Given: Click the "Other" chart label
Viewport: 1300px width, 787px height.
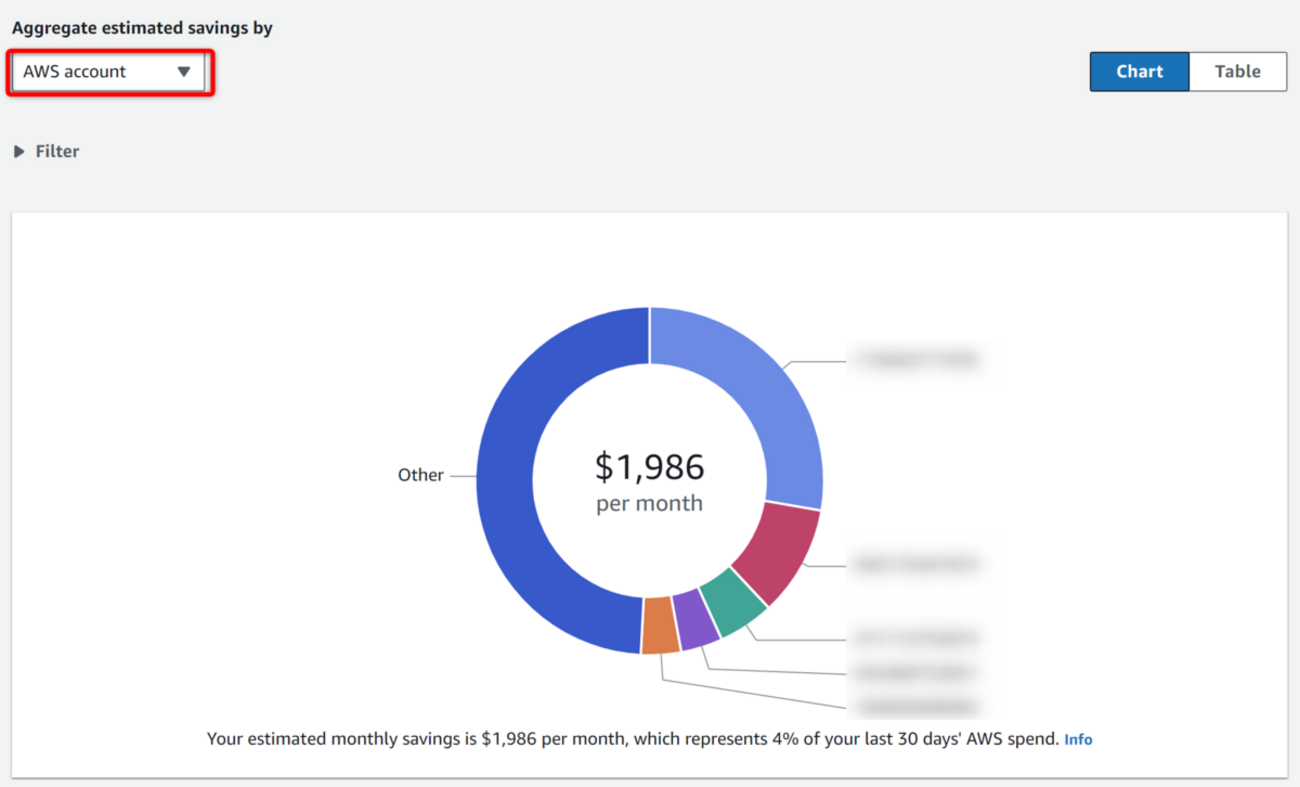Looking at the screenshot, I should click(x=420, y=476).
